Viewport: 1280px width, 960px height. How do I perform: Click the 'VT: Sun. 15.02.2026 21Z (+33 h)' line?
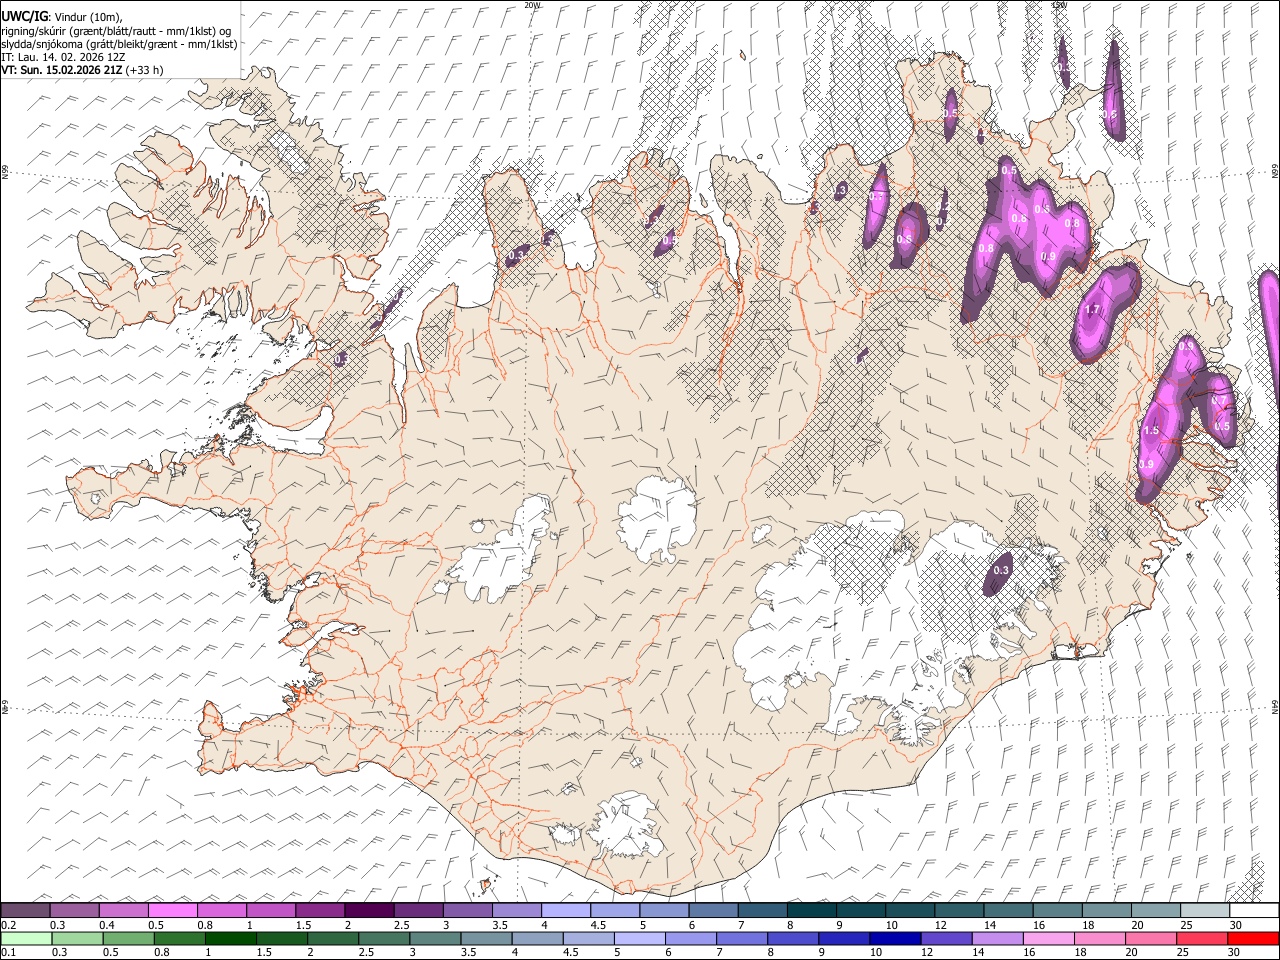(x=82, y=70)
